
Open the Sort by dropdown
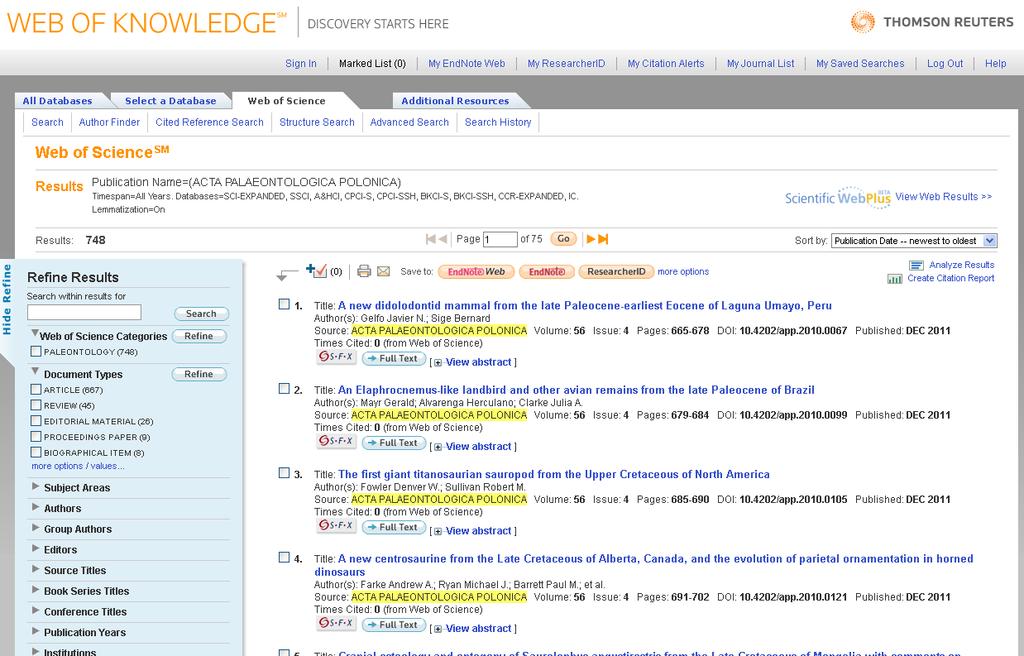[914, 240]
